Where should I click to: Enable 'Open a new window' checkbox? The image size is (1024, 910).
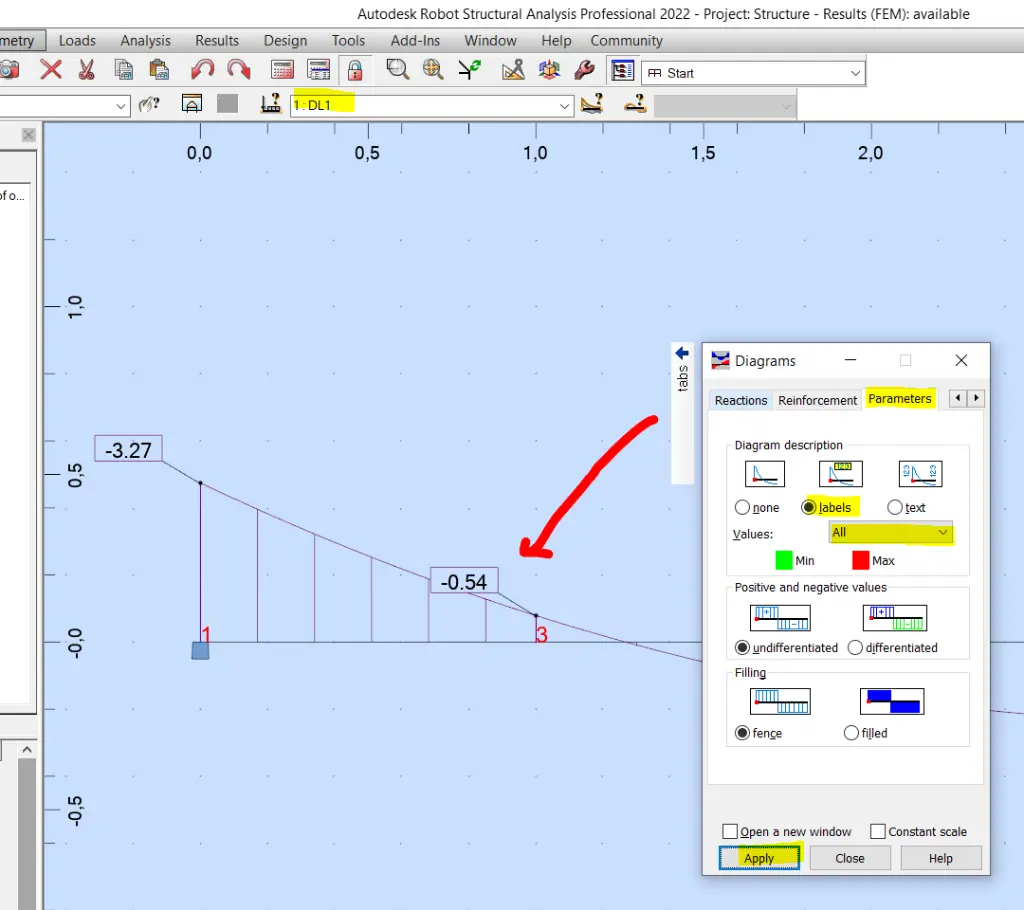730,832
